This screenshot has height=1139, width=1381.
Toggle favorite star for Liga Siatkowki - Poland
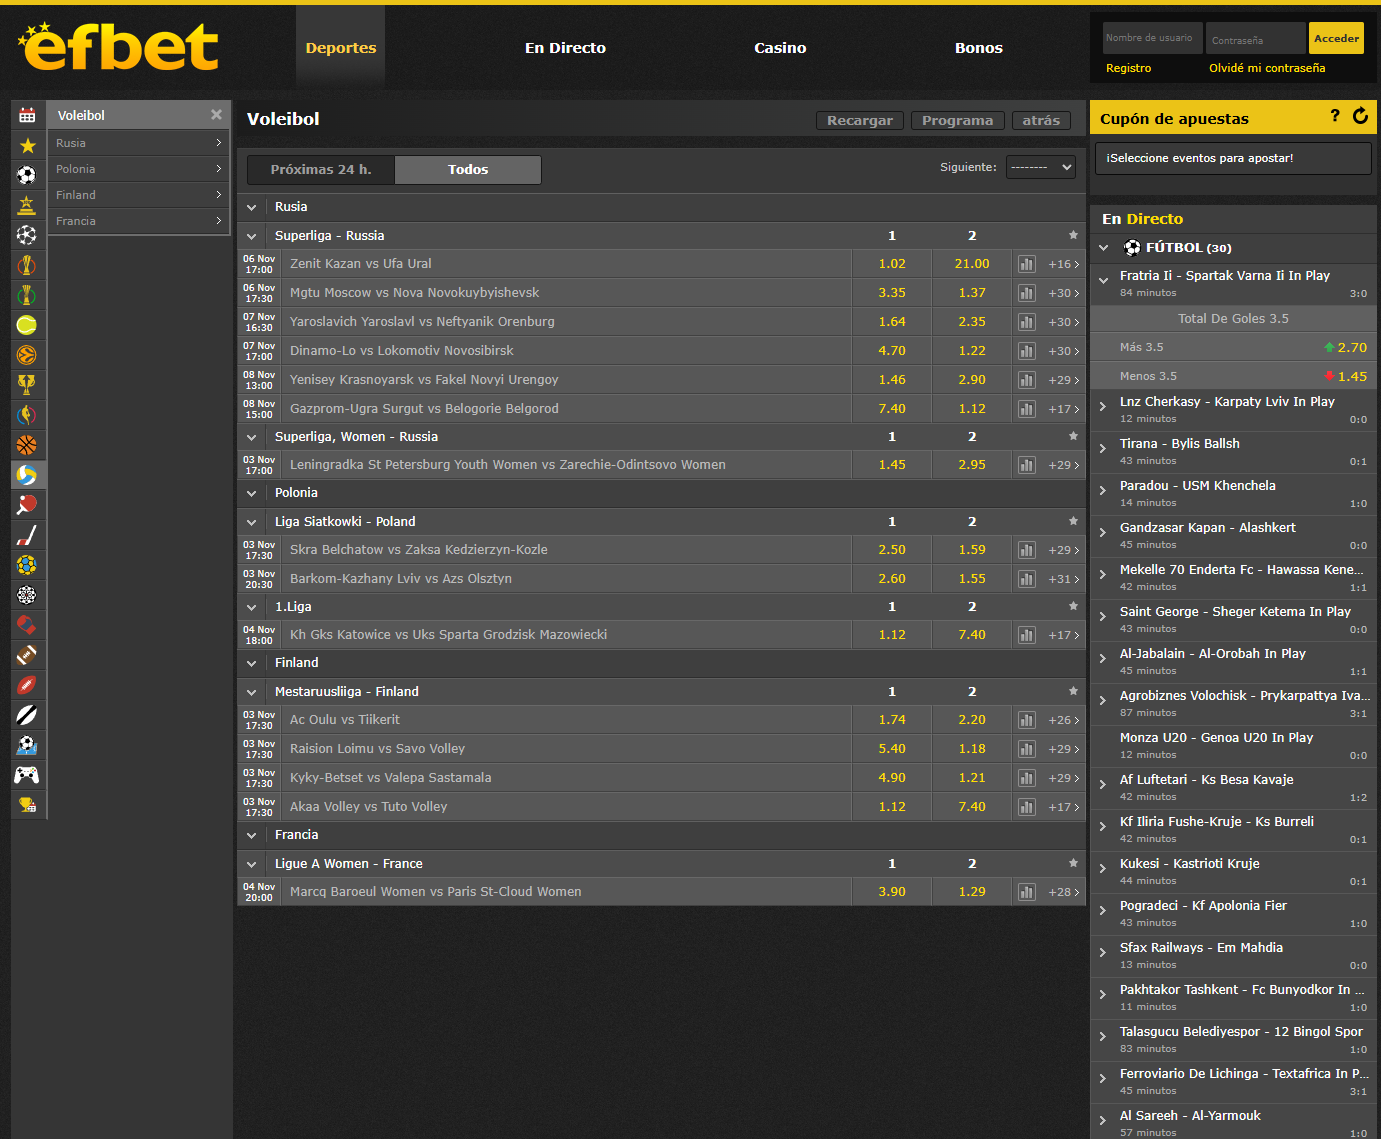point(1073,522)
